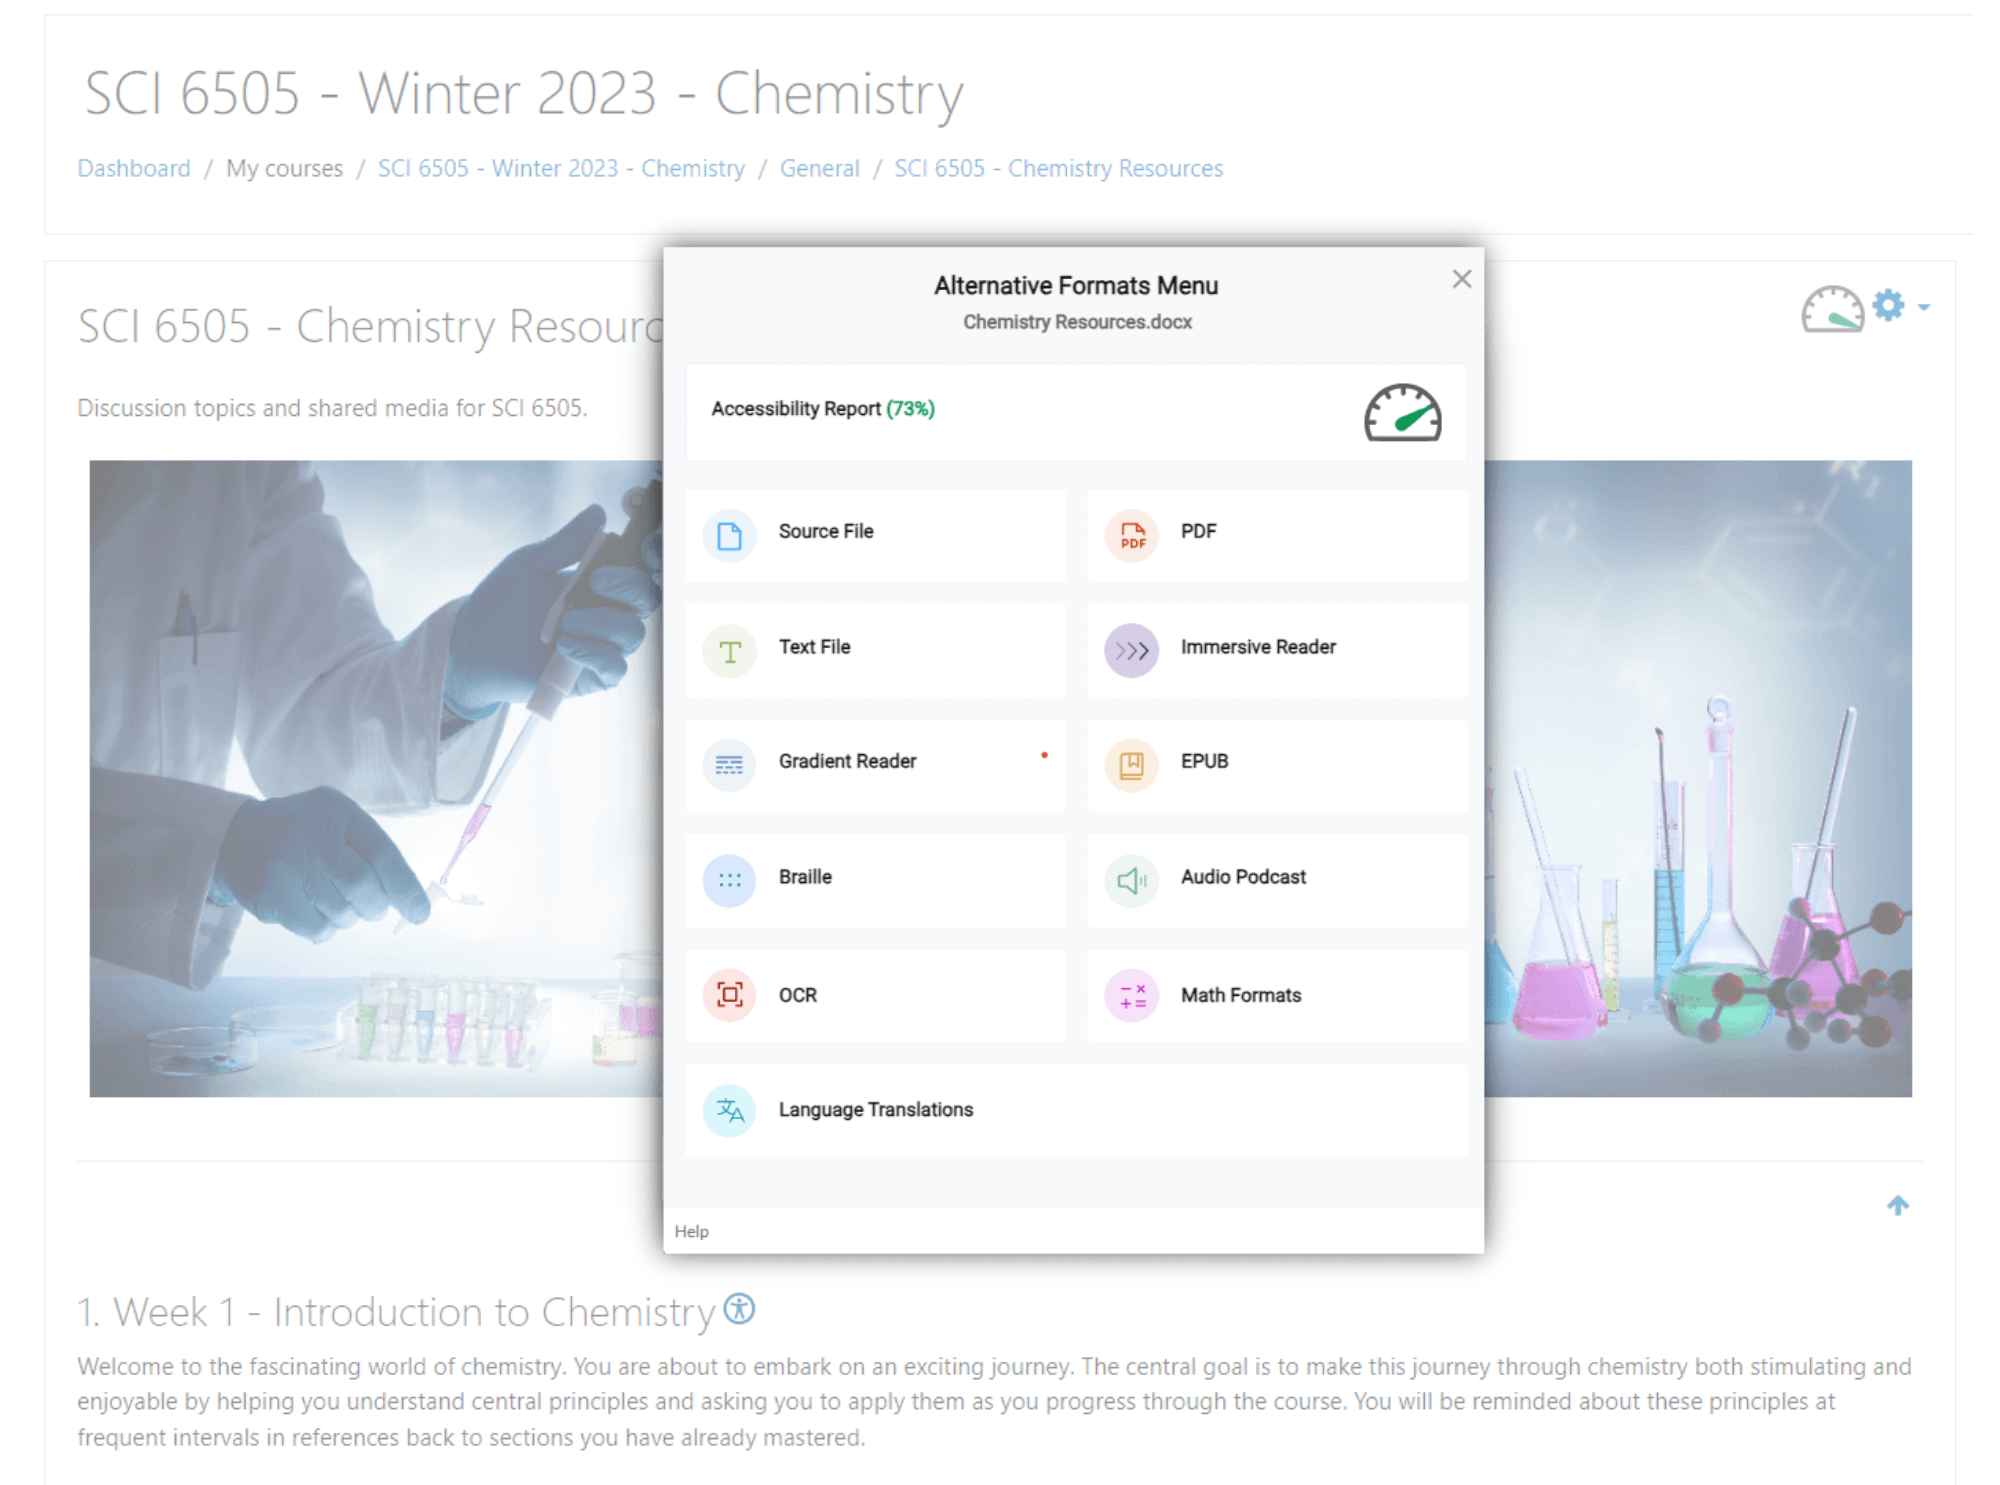The image size is (2000, 1485).
Task: Select Language Translations option
Action: tap(875, 1111)
